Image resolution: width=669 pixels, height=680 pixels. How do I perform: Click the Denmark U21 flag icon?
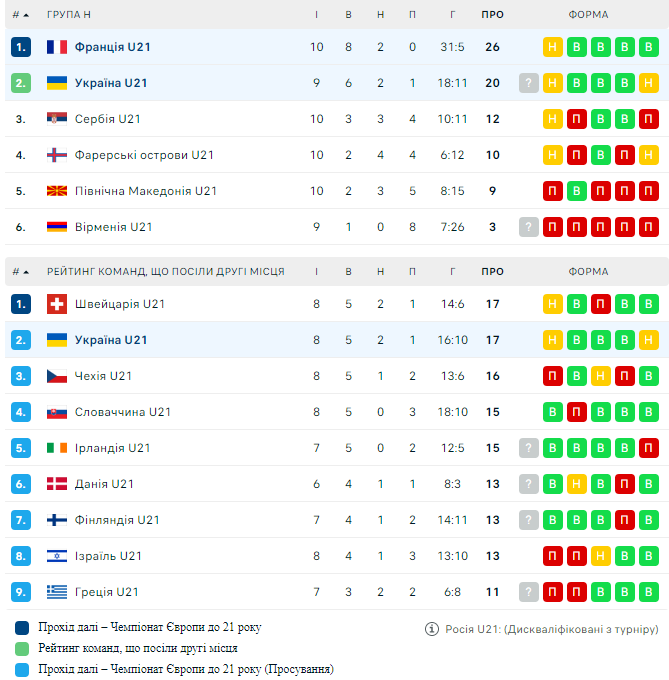pos(57,484)
